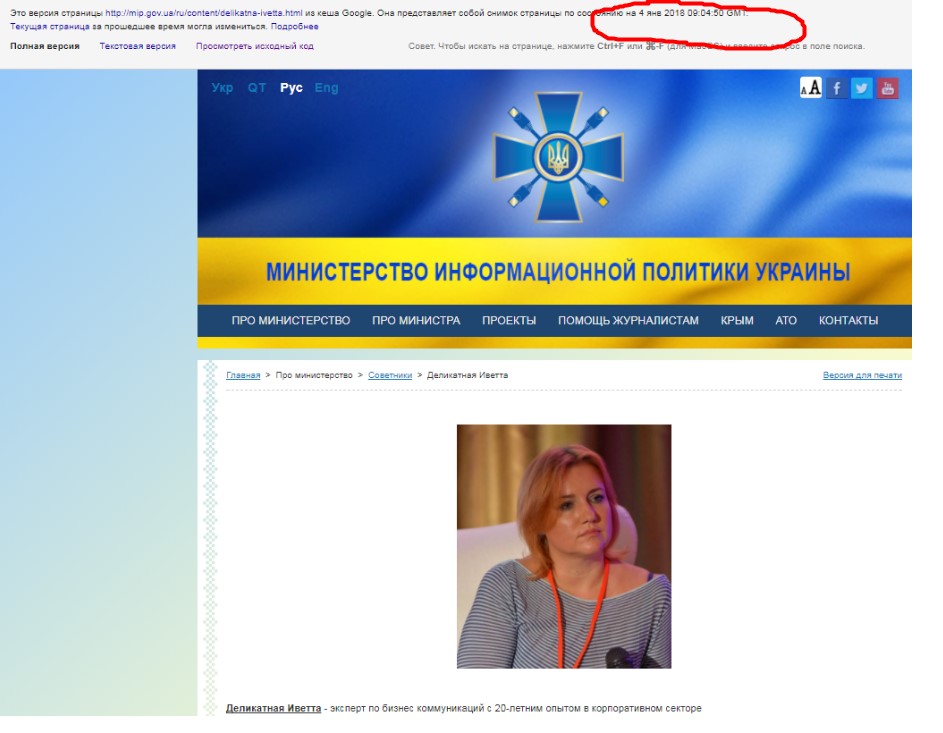
Task: Open the Версия для печати link
Action: point(862,375)
